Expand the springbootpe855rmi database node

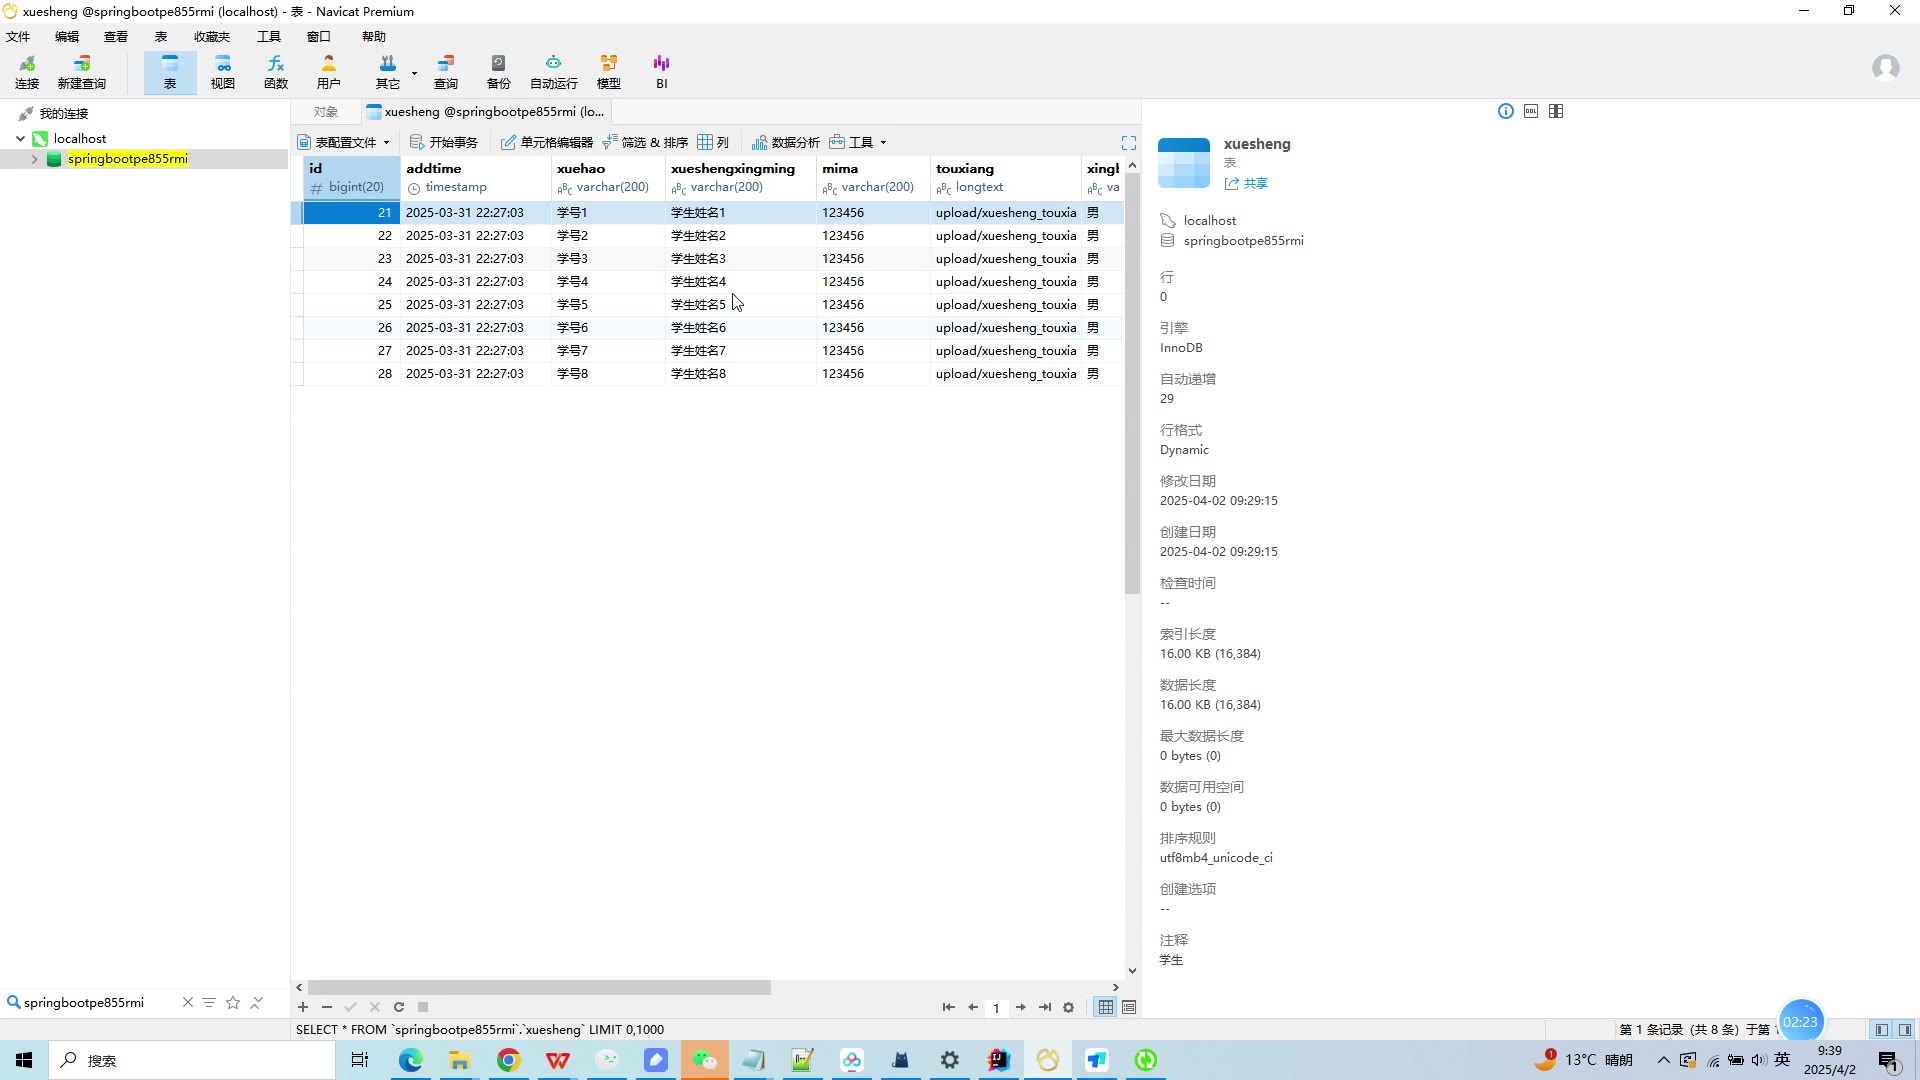click(35, 159)
